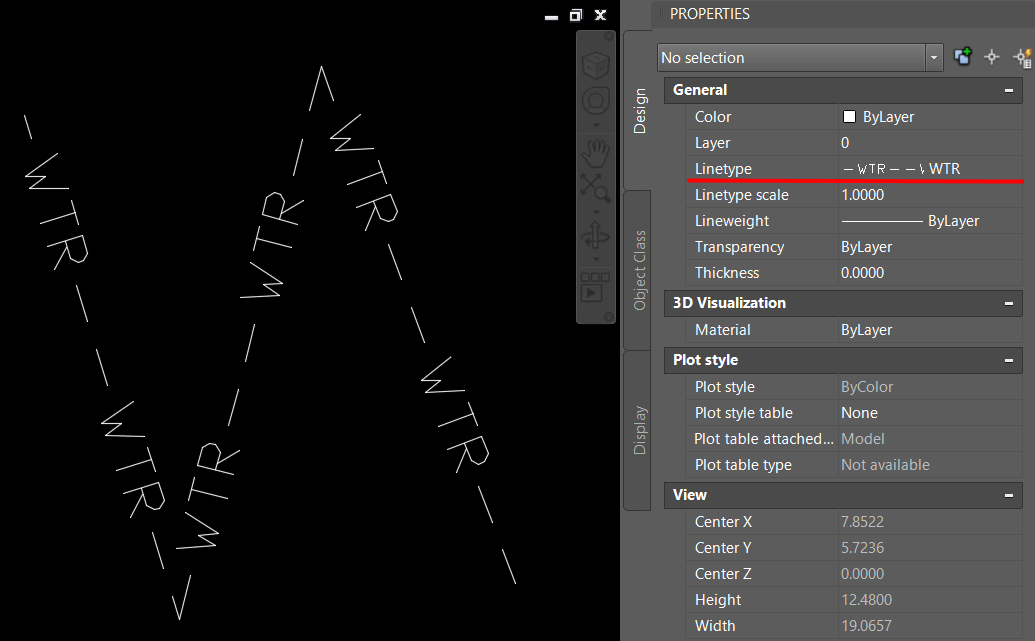Image resolution: width=1035 pixels, height=641 pixels.
Task: Select the Pan hand tool
Action: 595,153
